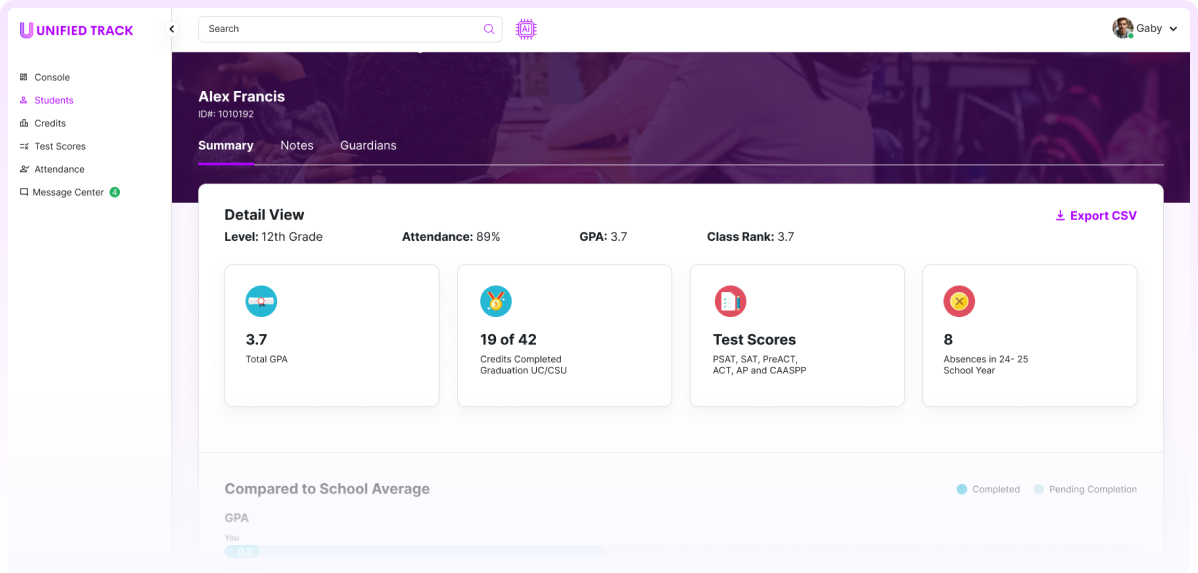Open the AI chip assistant icon
The height and width of the screenshot is (573, 1198).
click(x=526, y=29)
